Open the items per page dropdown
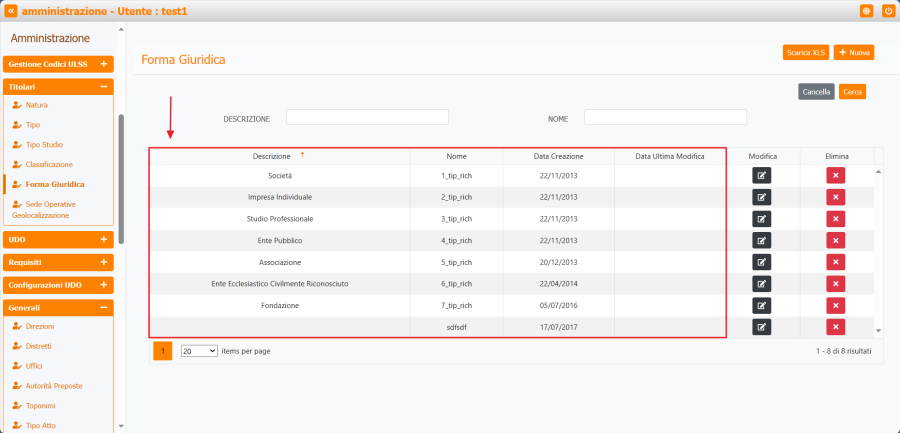The height and width of the screenshot is (433, 900). click(199, 351)
